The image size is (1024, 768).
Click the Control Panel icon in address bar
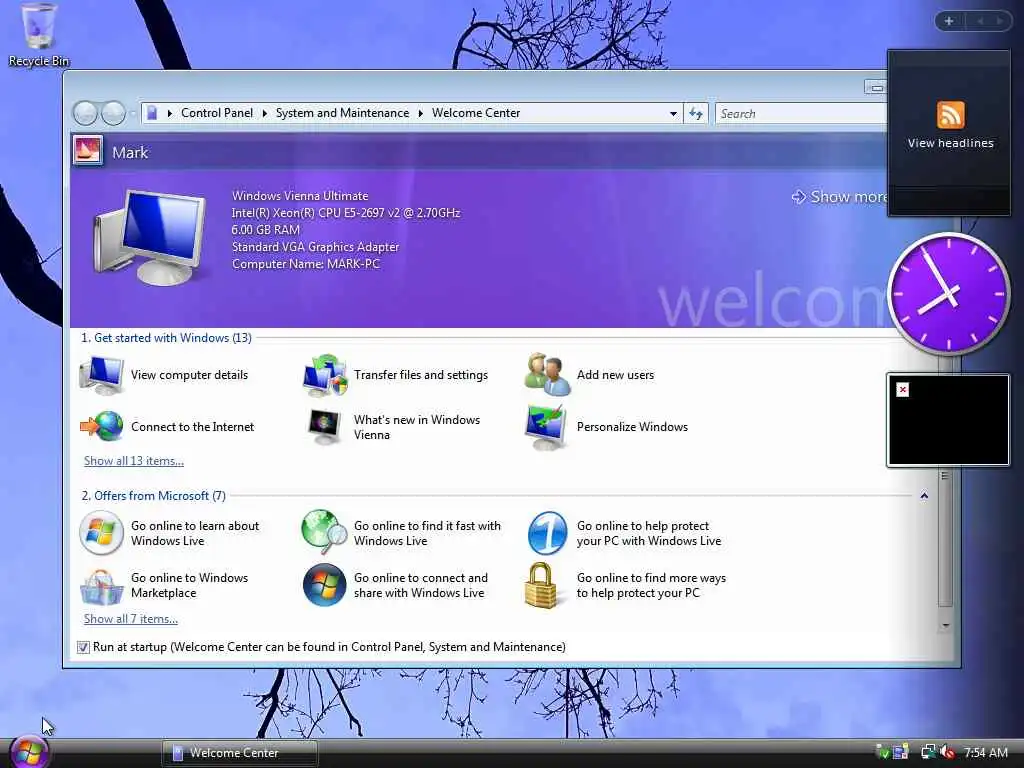coord(152,113)
